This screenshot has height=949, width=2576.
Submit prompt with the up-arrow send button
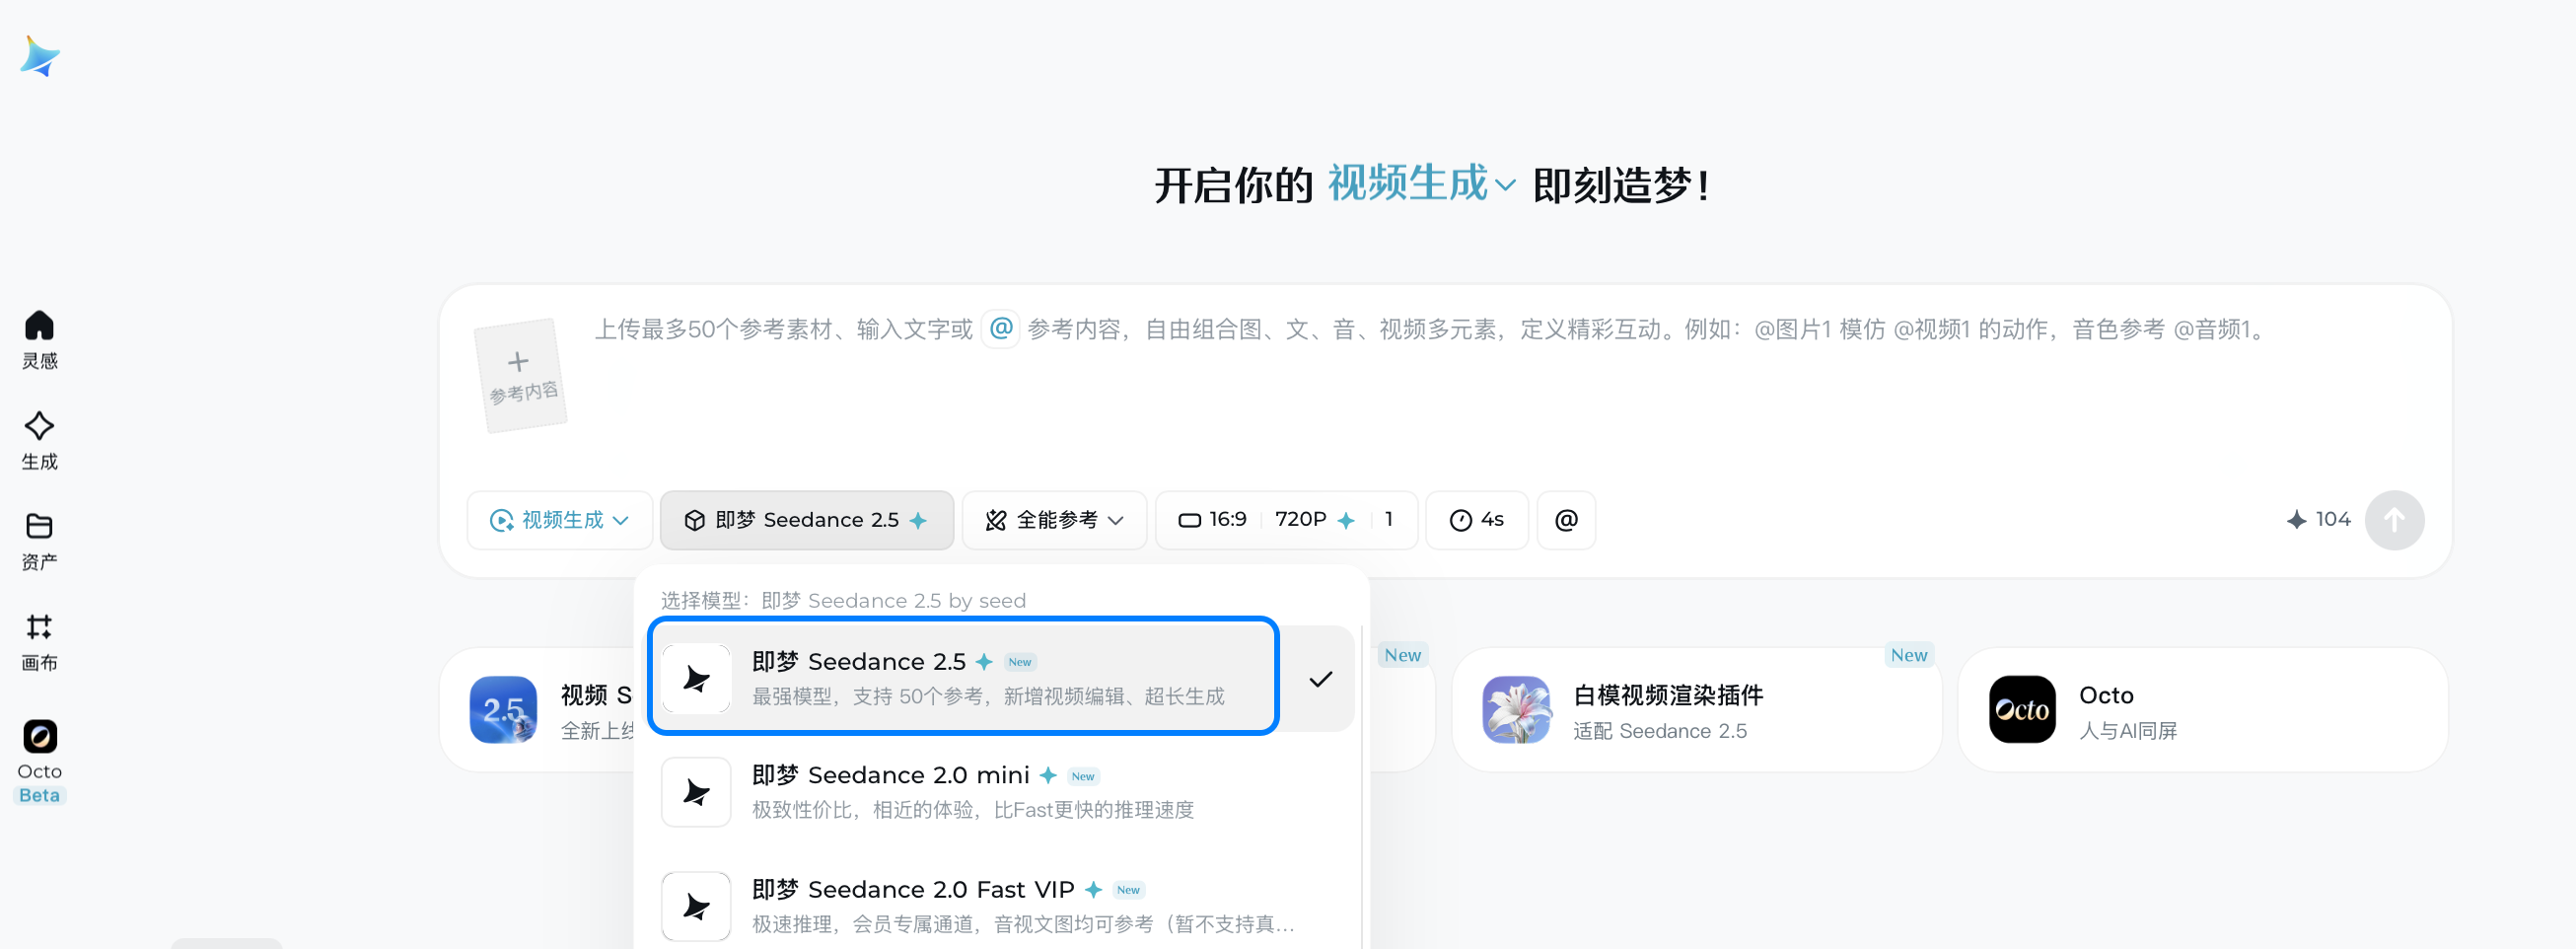pos(2394,520)
